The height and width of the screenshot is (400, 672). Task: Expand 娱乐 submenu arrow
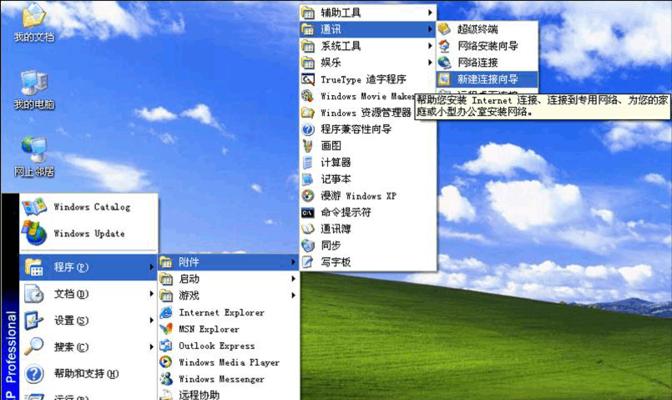coord(430,63)
